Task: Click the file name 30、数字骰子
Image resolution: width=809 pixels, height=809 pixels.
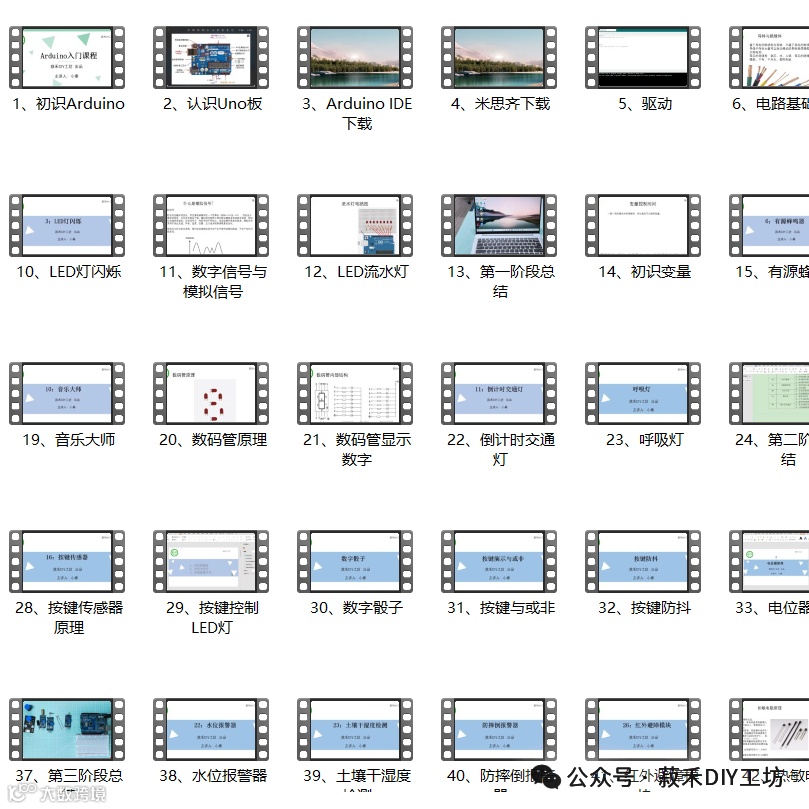Action: click(x=357, y=607)
